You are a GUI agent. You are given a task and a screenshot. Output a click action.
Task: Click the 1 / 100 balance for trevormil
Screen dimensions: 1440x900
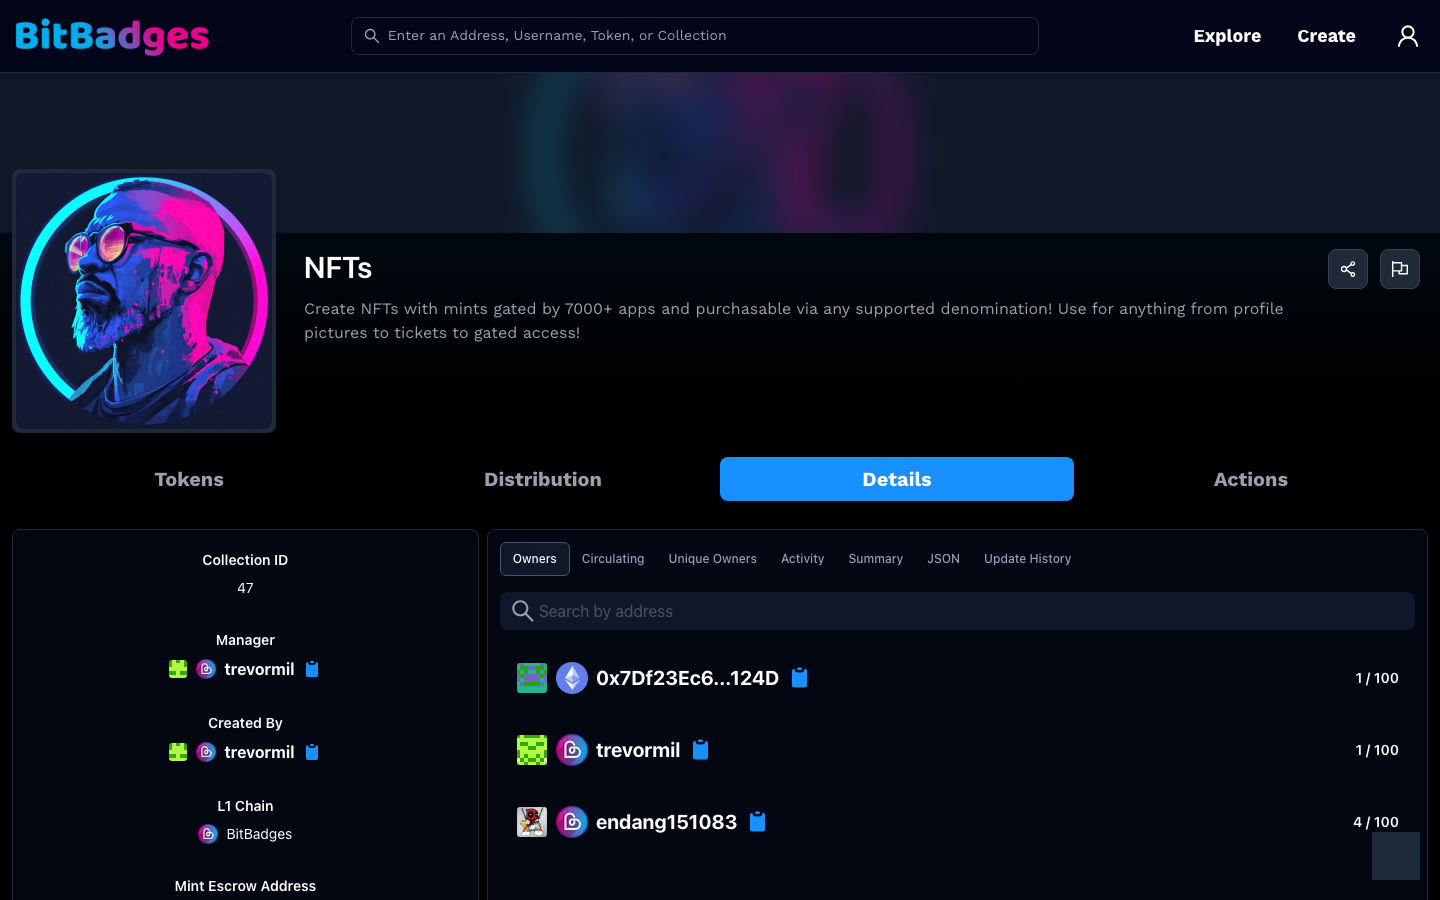point(1377,750)
